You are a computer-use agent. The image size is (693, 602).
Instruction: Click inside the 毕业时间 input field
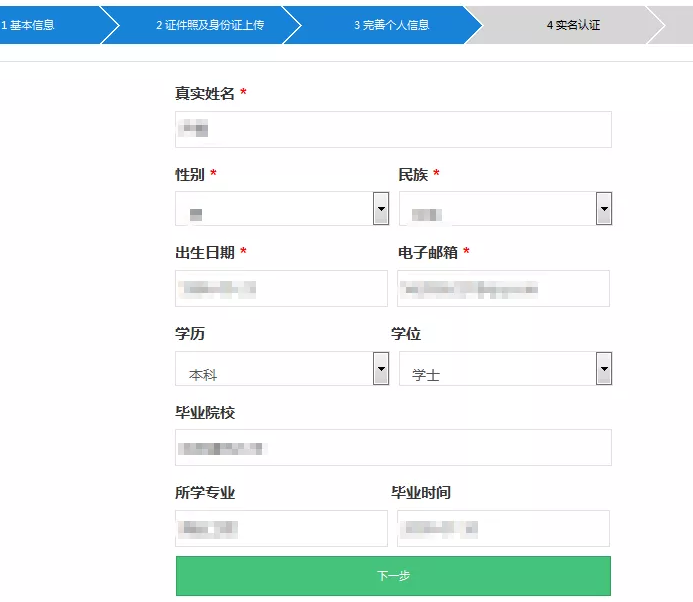point(504,528)
